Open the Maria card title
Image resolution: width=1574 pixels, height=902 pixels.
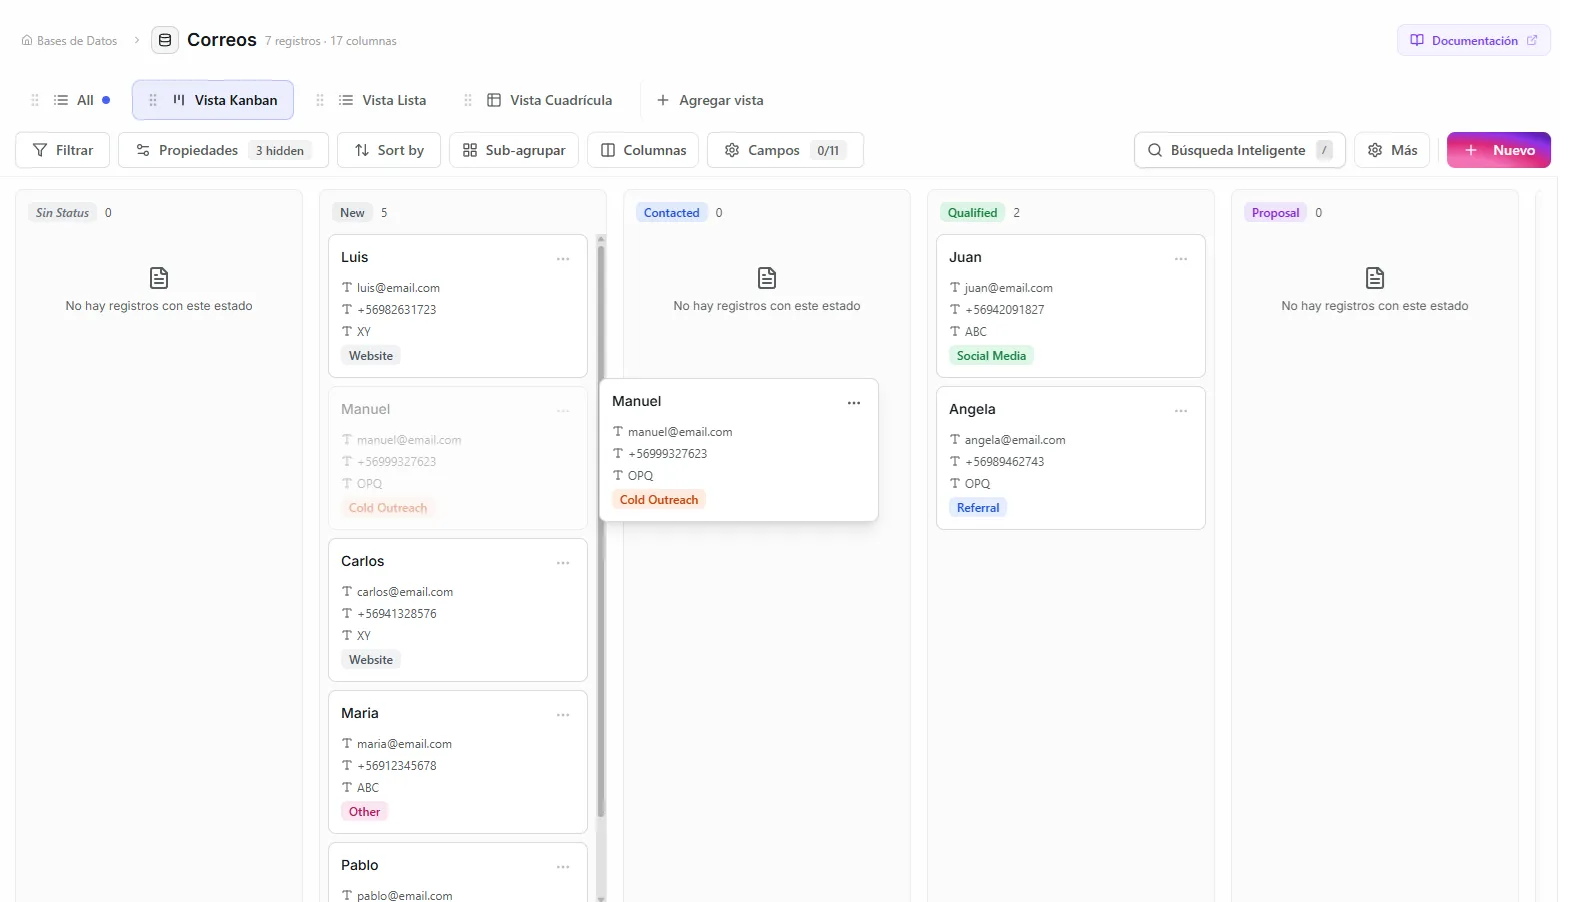[360, 713]
